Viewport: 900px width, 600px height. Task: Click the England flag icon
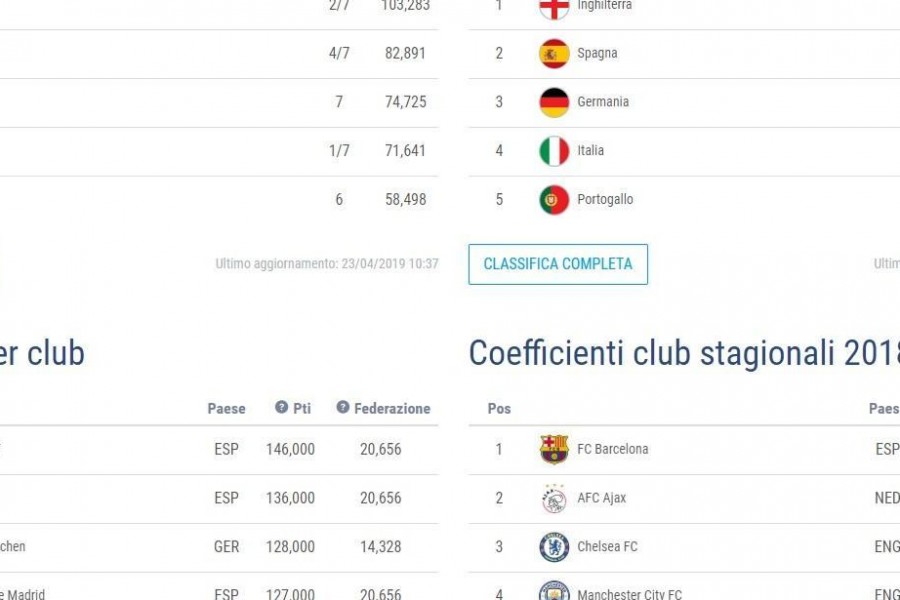pyautogui.click(x=554, y=8)
